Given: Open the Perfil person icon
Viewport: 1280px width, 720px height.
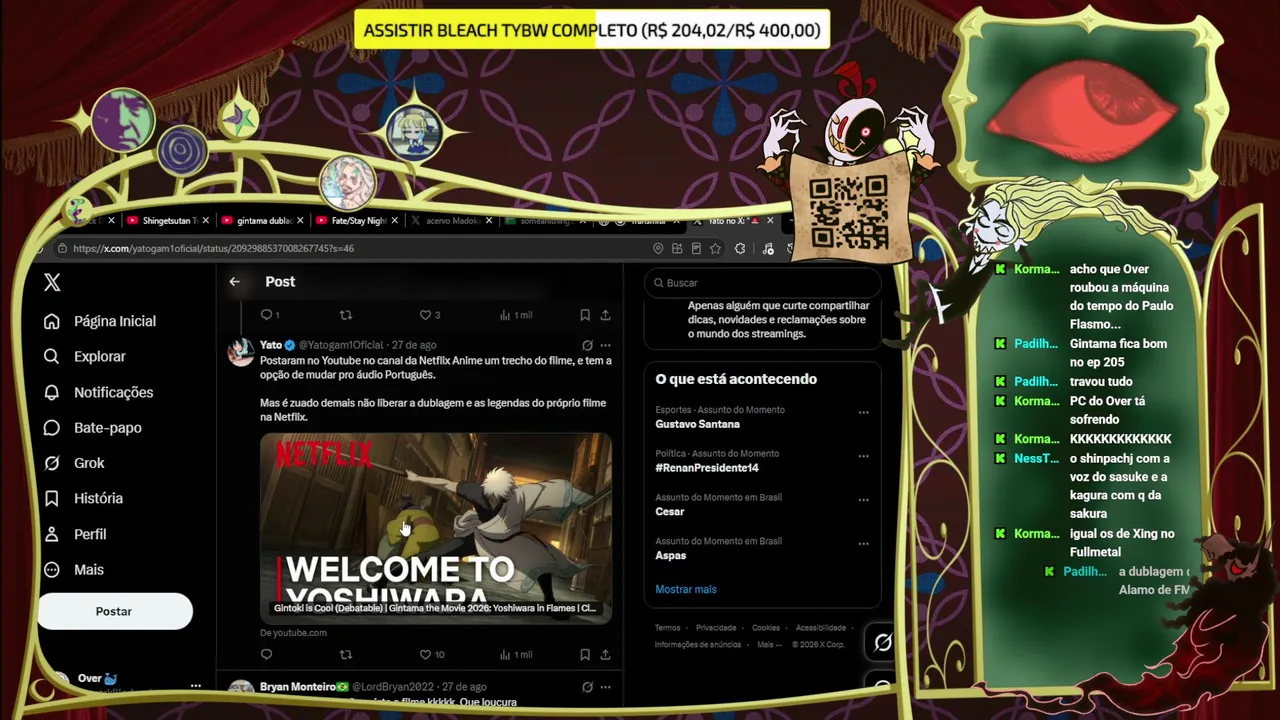Looking at the screenshot, I should click(52, 534).
